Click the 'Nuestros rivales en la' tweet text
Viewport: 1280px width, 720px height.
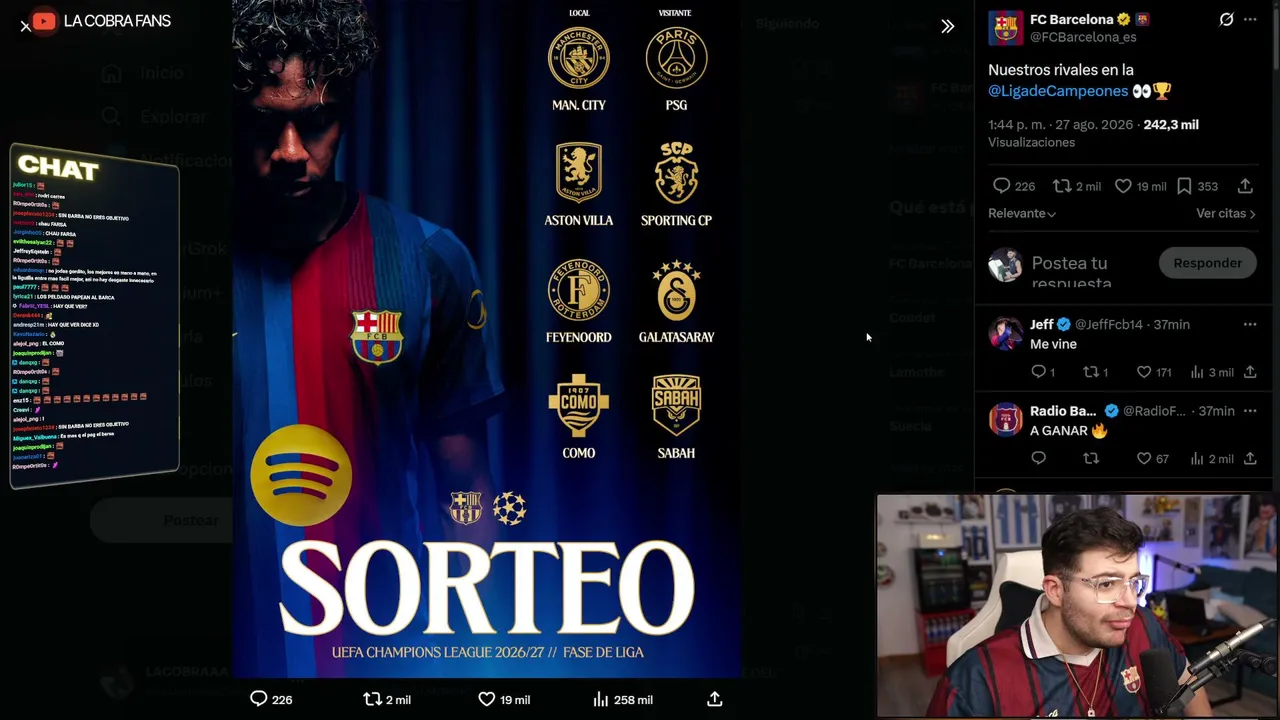tap(1061, 70)
